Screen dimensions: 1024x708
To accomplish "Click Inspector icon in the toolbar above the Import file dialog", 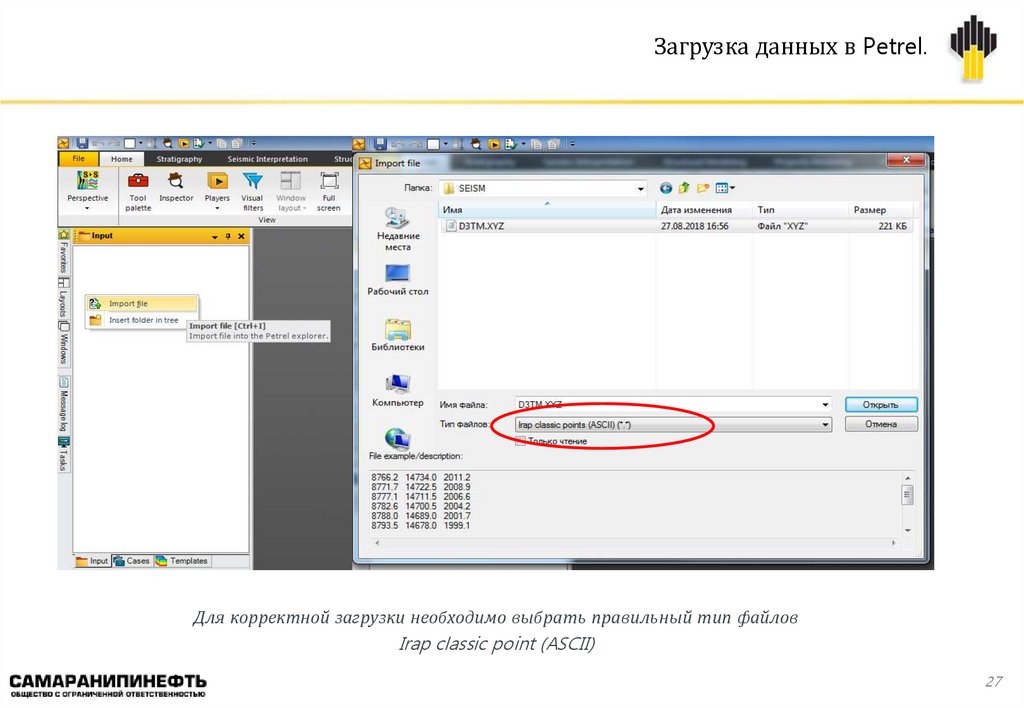I will click(x=476, y=144).
